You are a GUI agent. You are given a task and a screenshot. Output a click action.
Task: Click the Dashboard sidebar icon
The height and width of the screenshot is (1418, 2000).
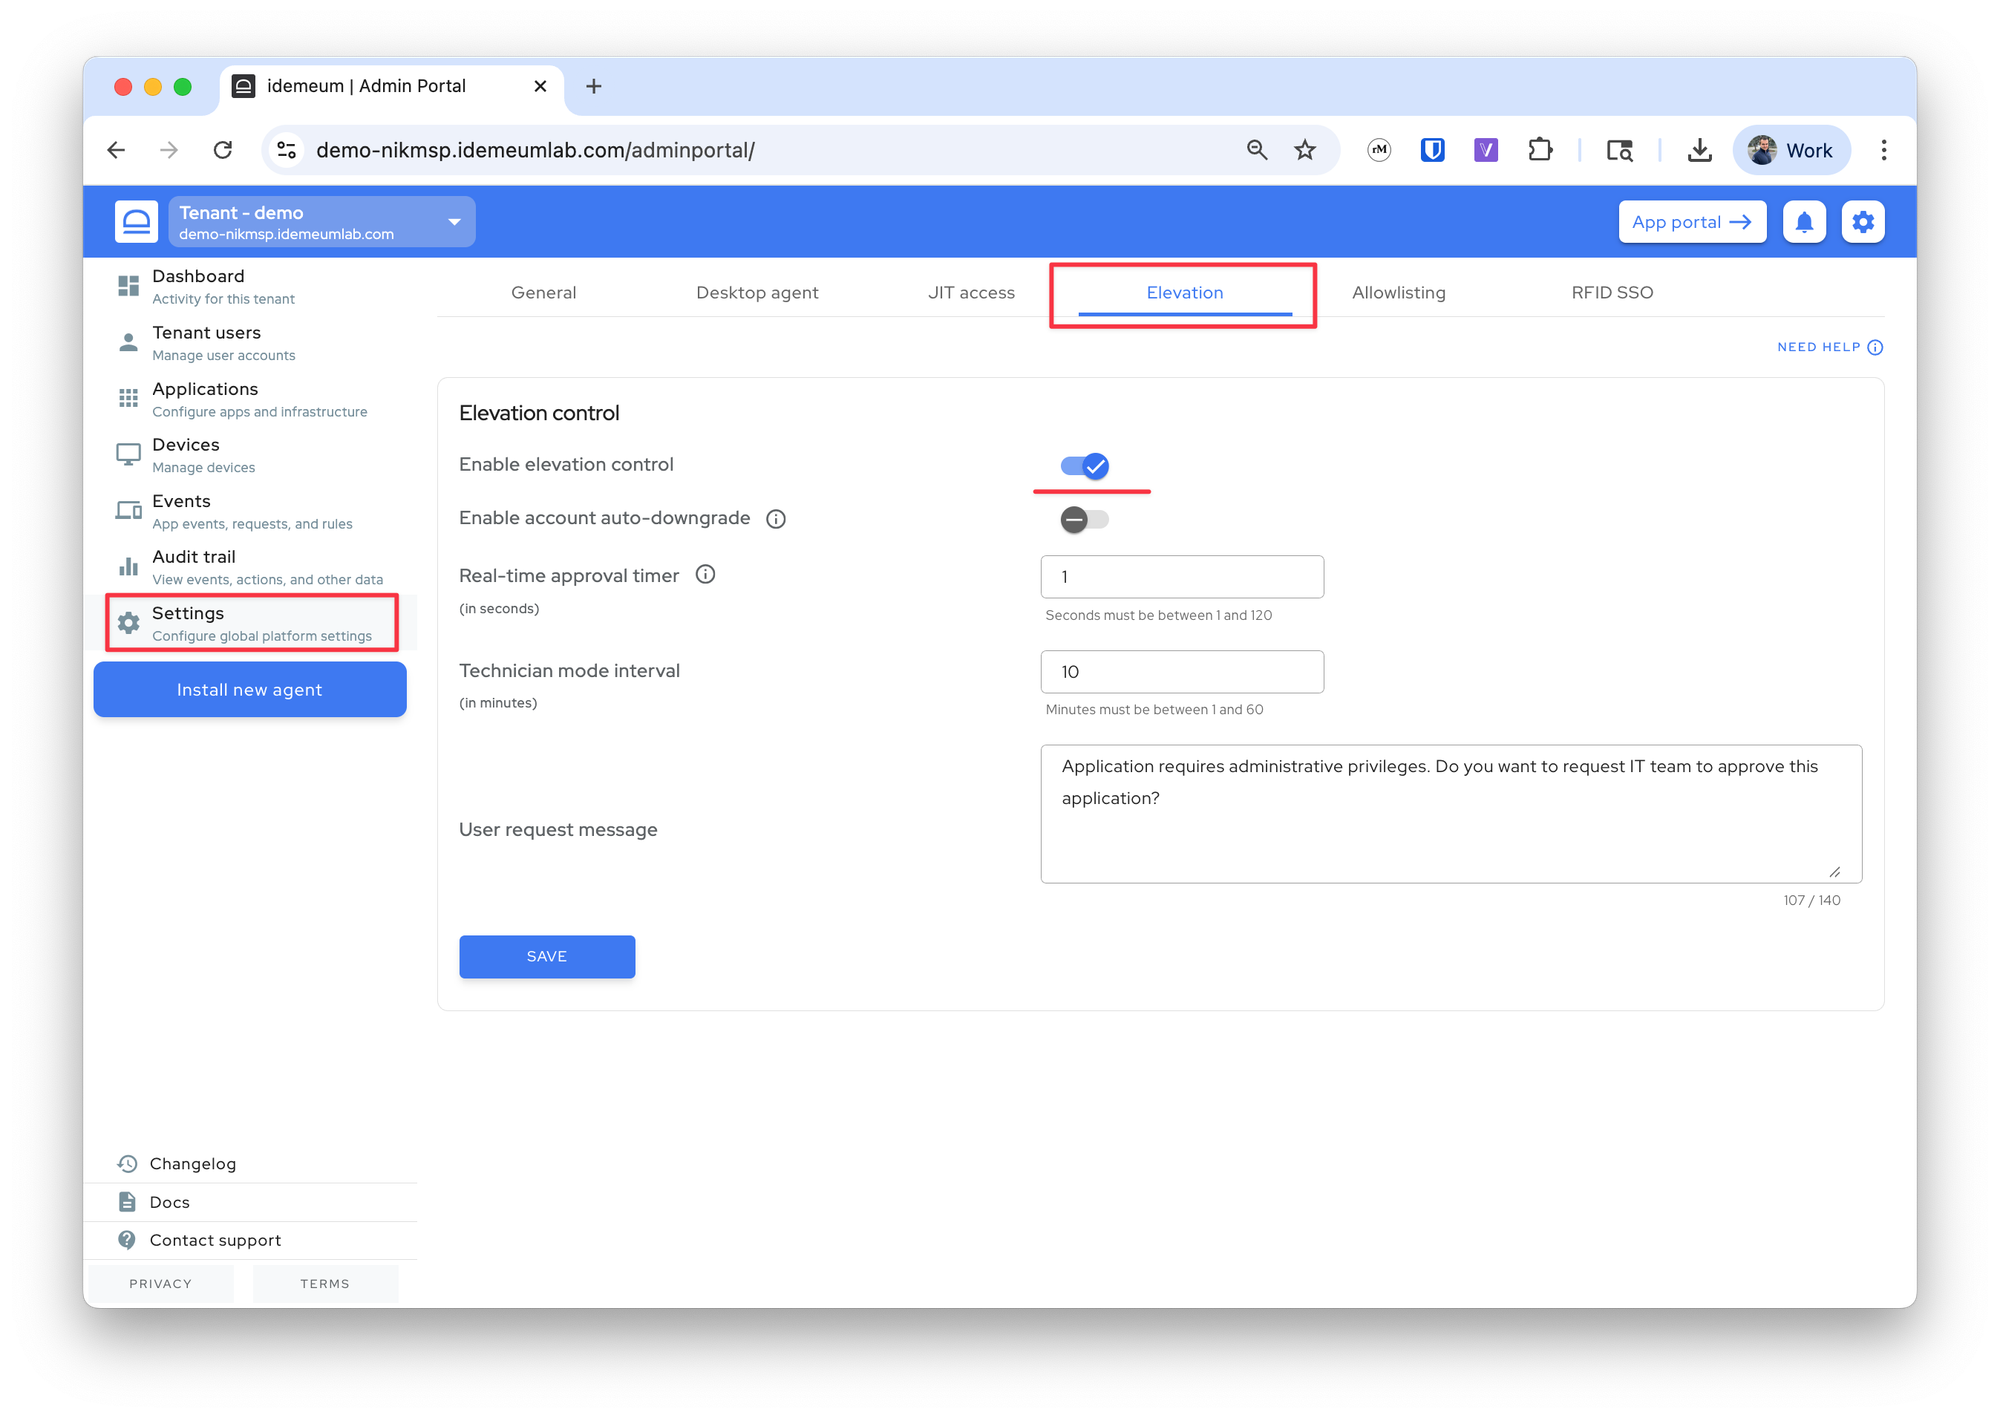(128, 286)
